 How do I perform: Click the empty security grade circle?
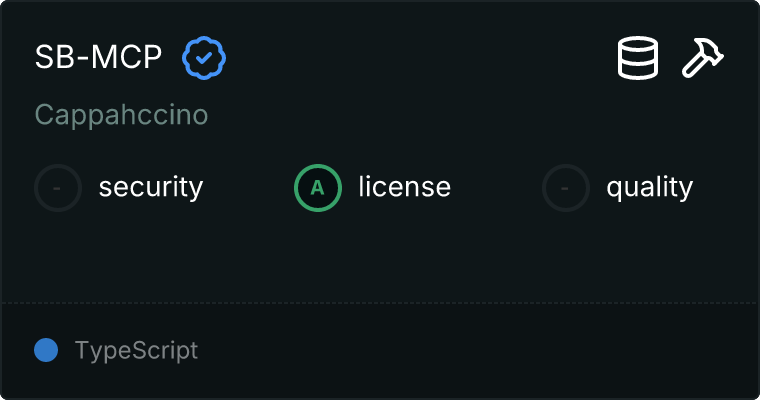(58, 188)
